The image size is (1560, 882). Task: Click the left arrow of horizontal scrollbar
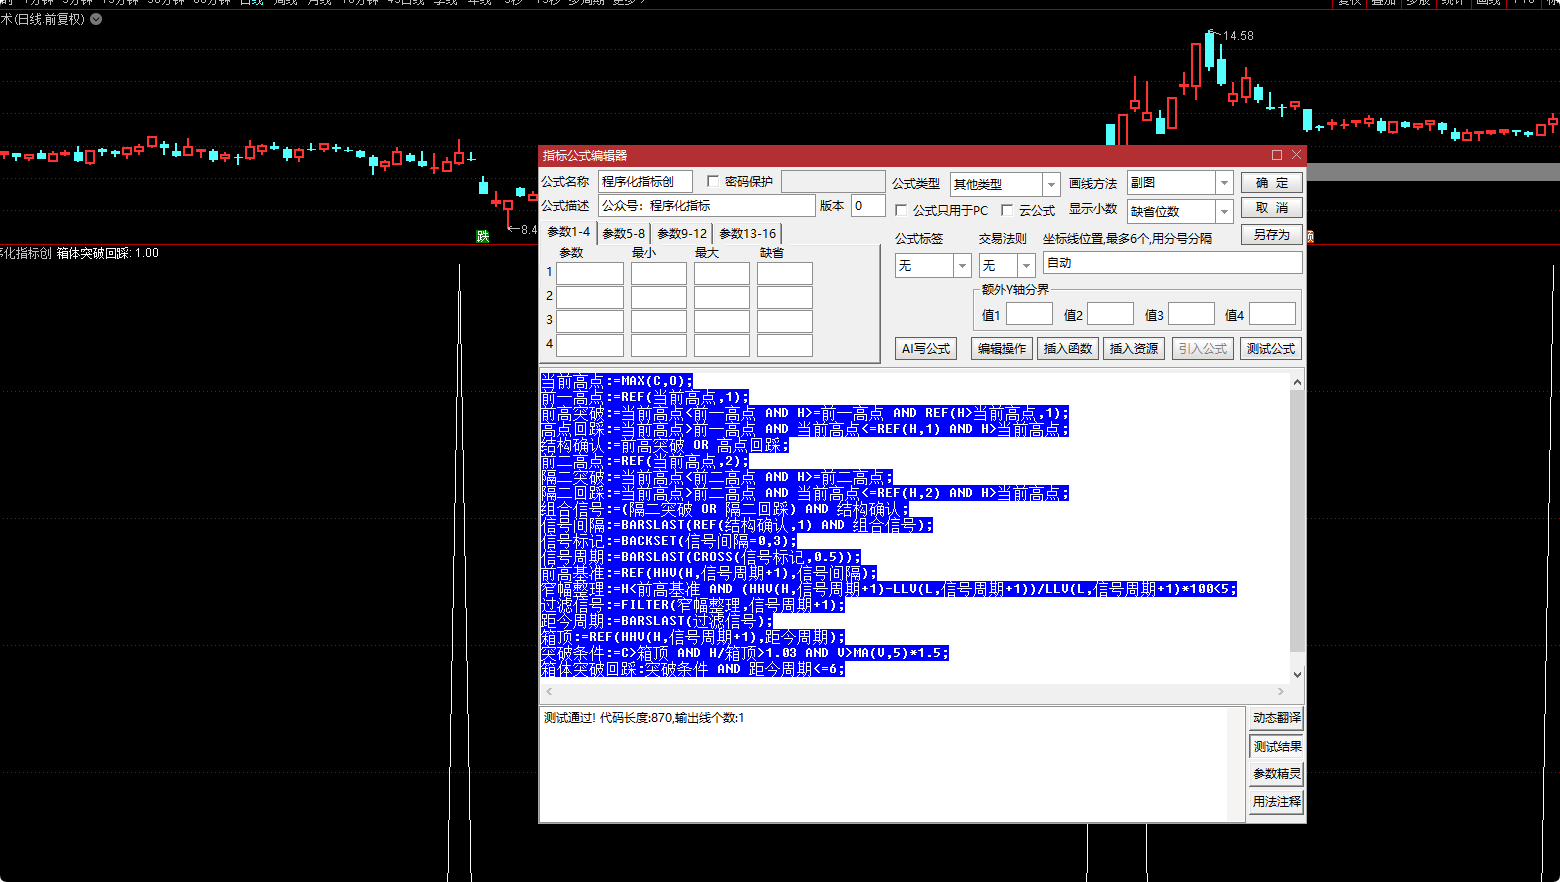[x=549, y=691]
